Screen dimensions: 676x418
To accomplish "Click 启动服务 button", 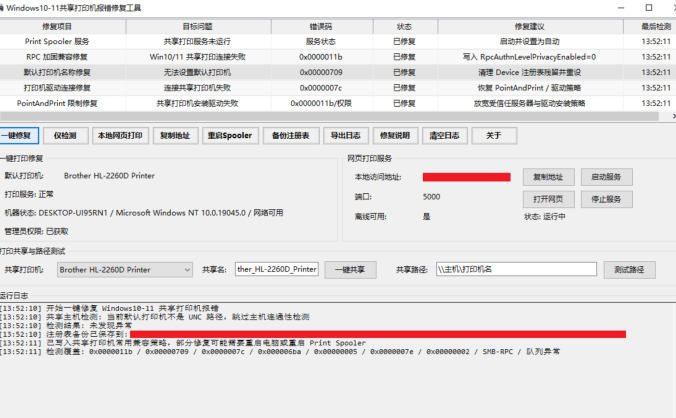I will tap(607, 177).
